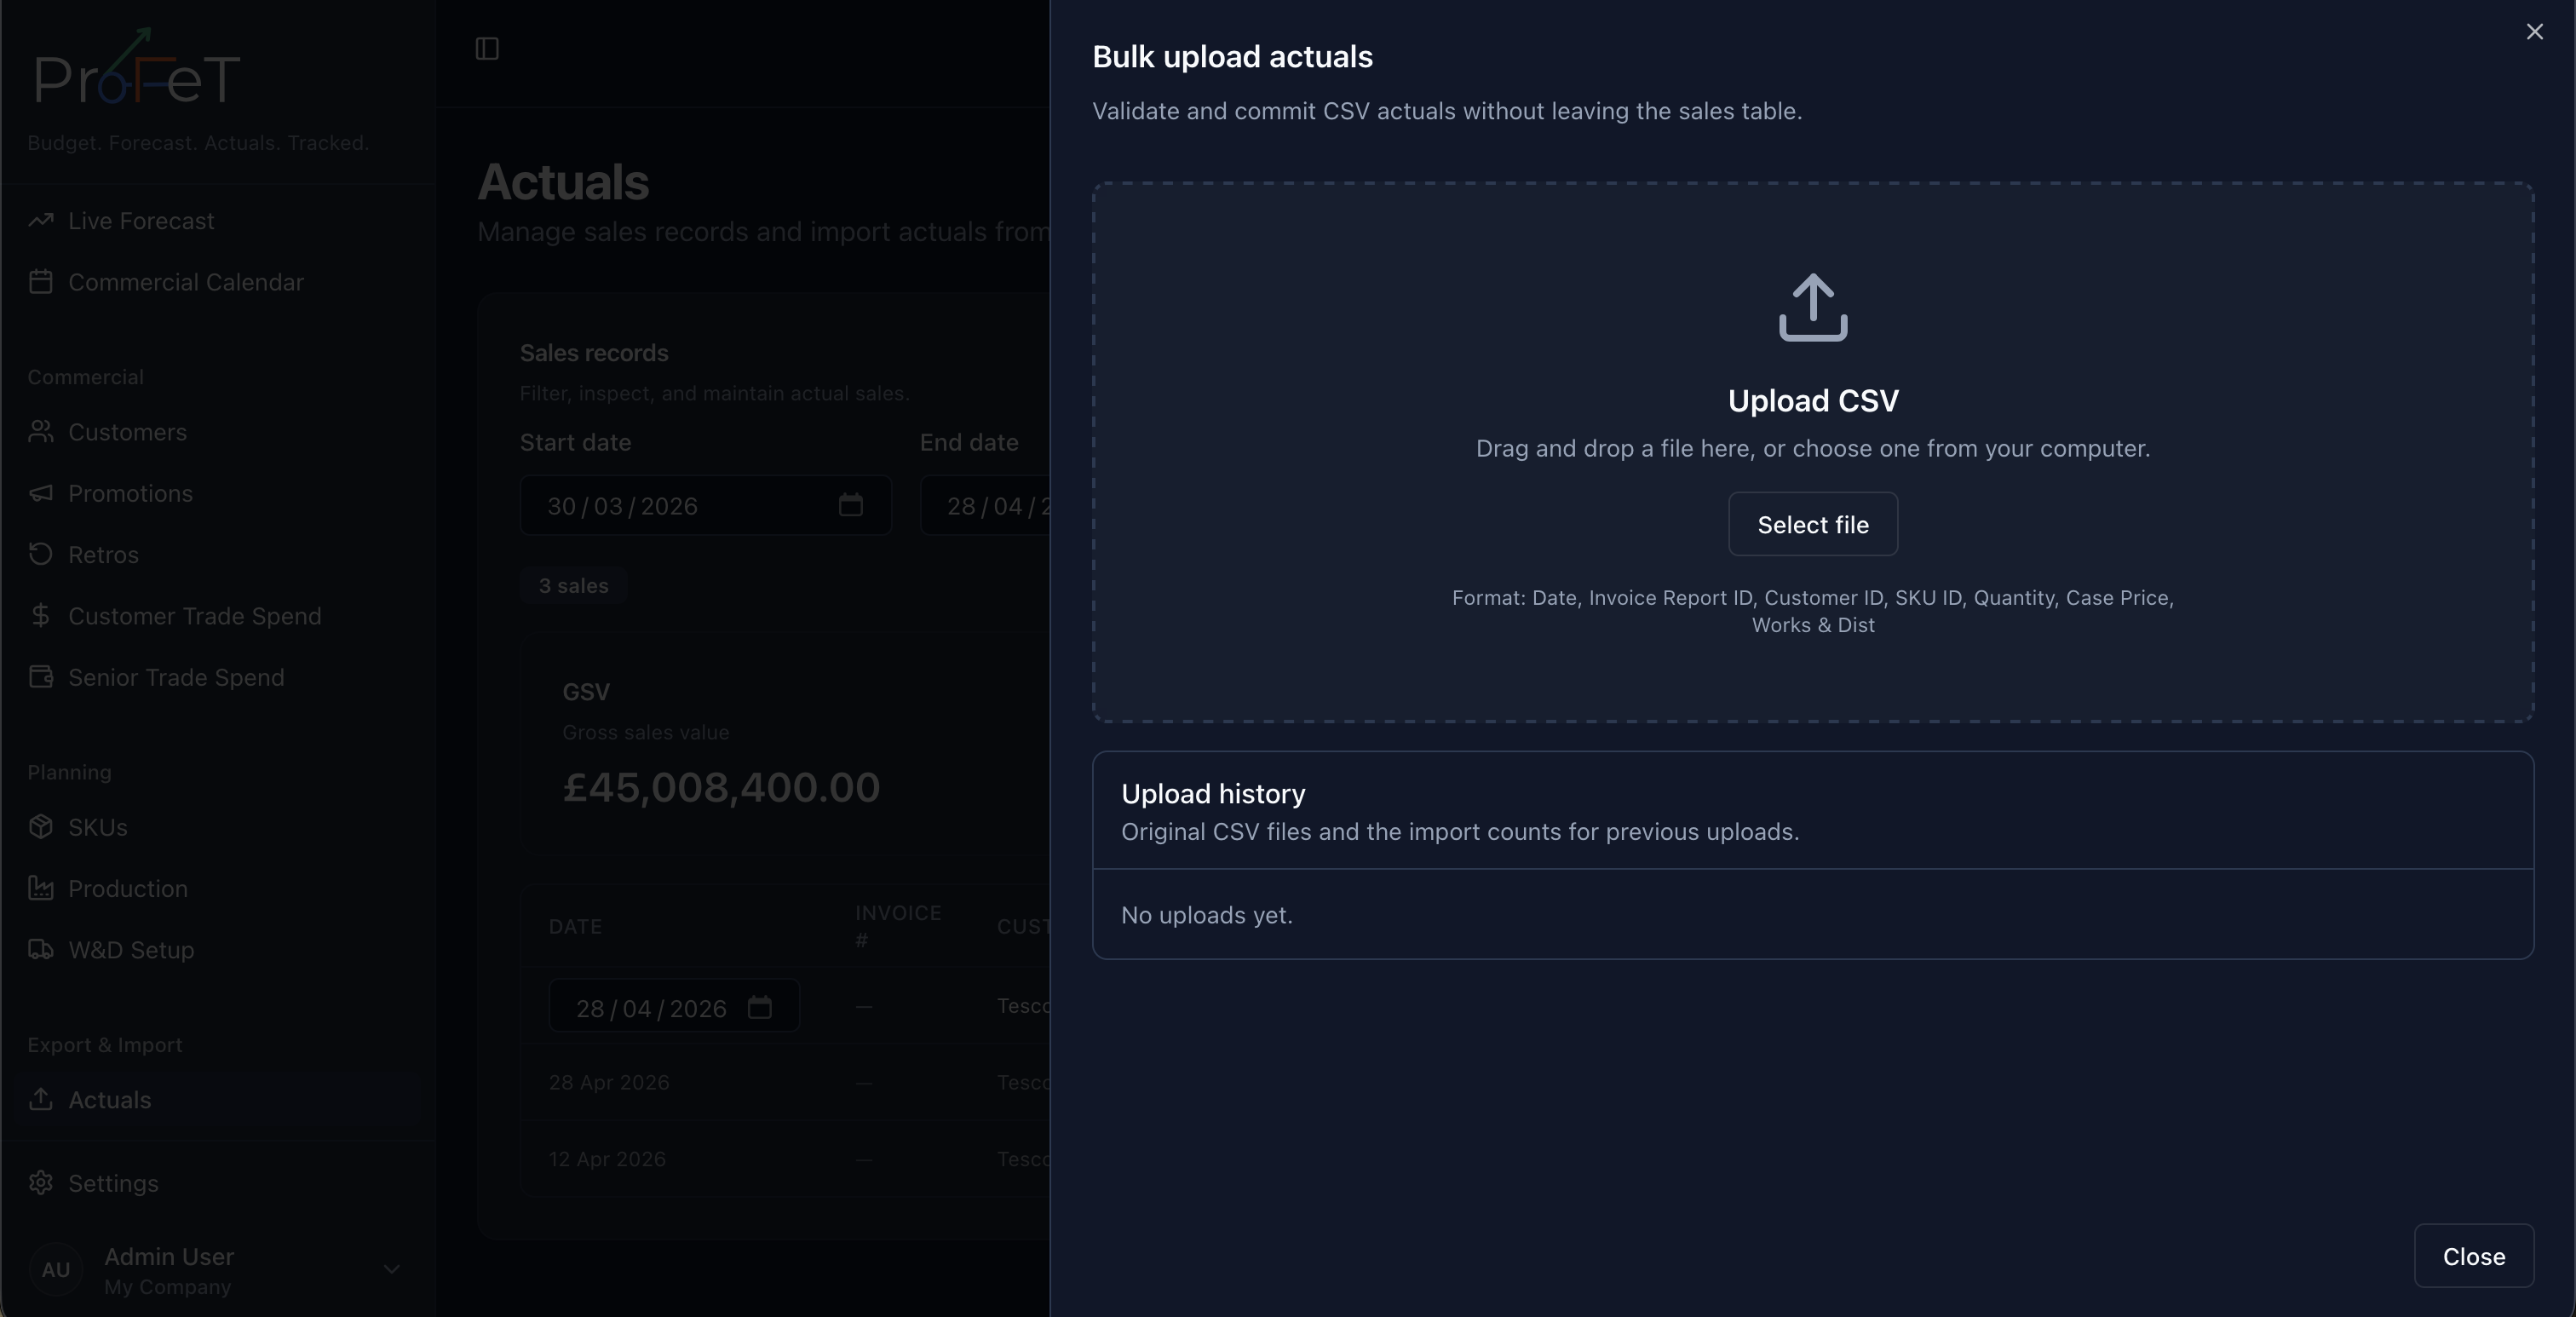The height and width of the screenshot is (1317, 2576).
Task: Click the "Sales records" heading
Action: point(594,353)
